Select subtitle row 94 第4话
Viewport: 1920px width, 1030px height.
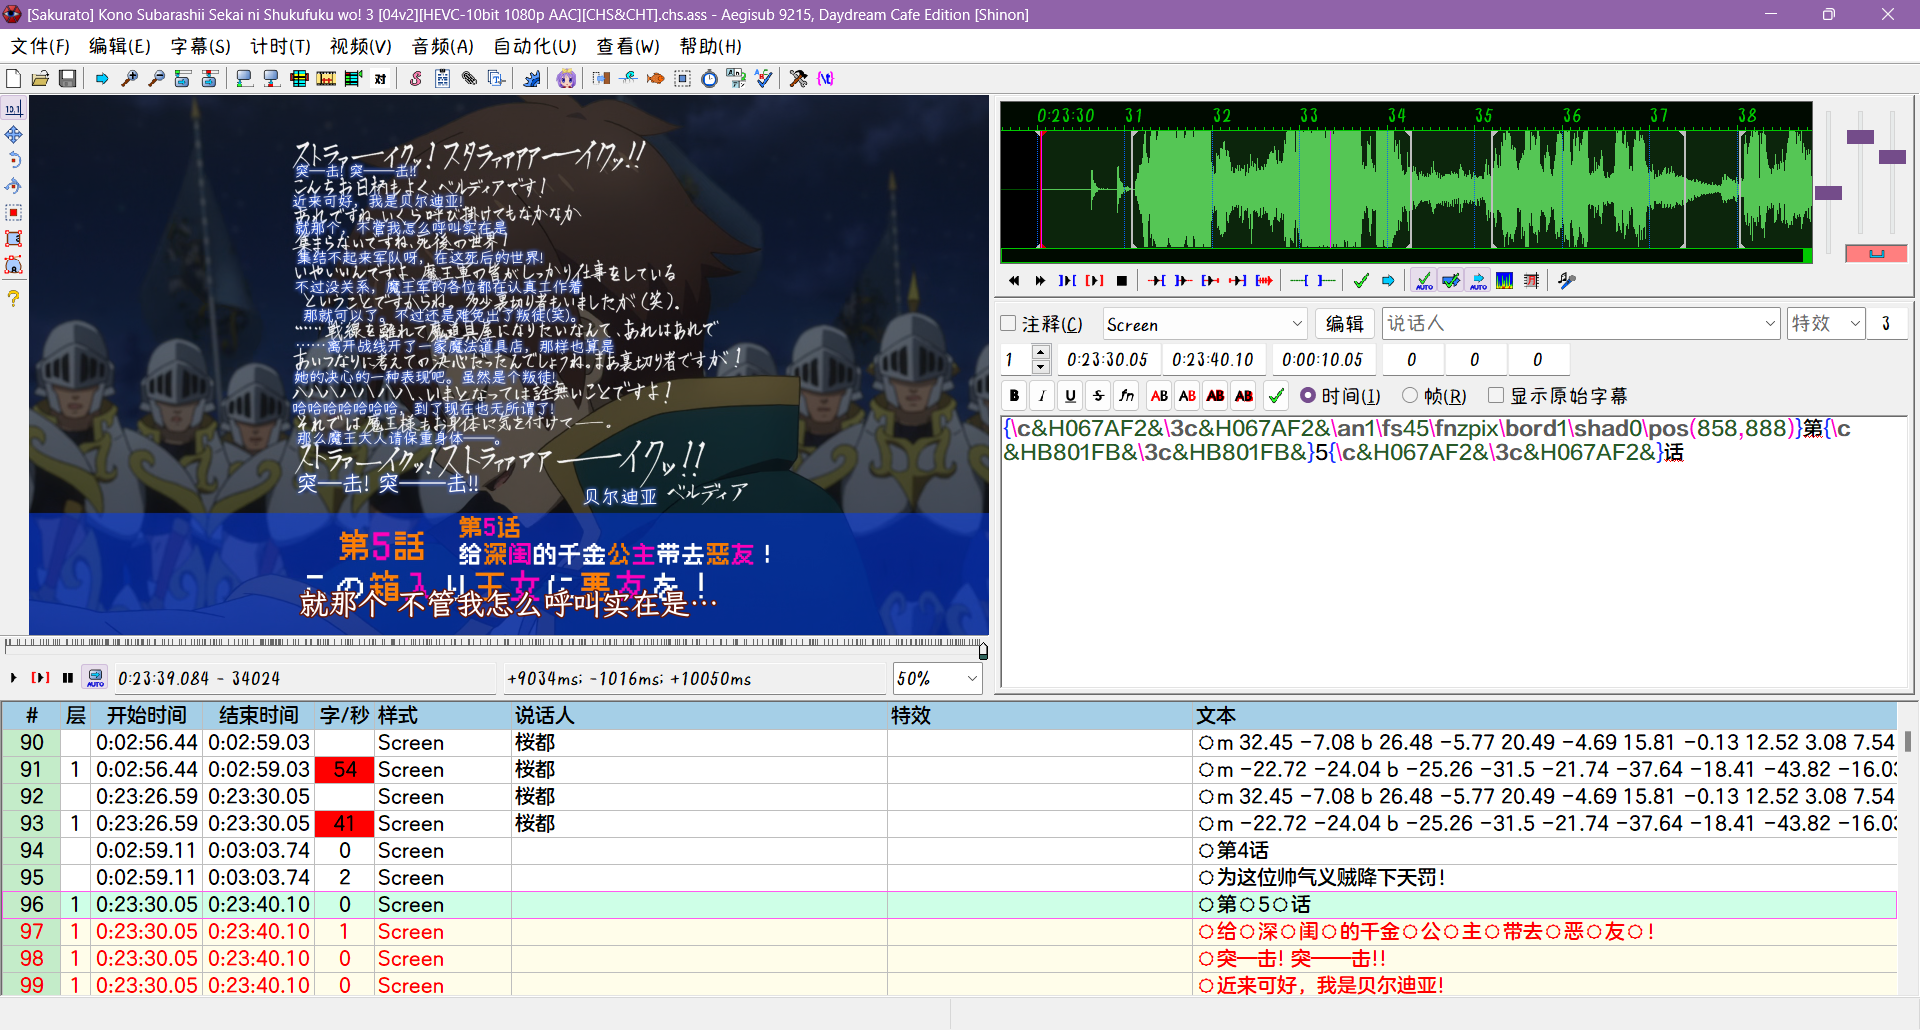[x=948, y=851]
